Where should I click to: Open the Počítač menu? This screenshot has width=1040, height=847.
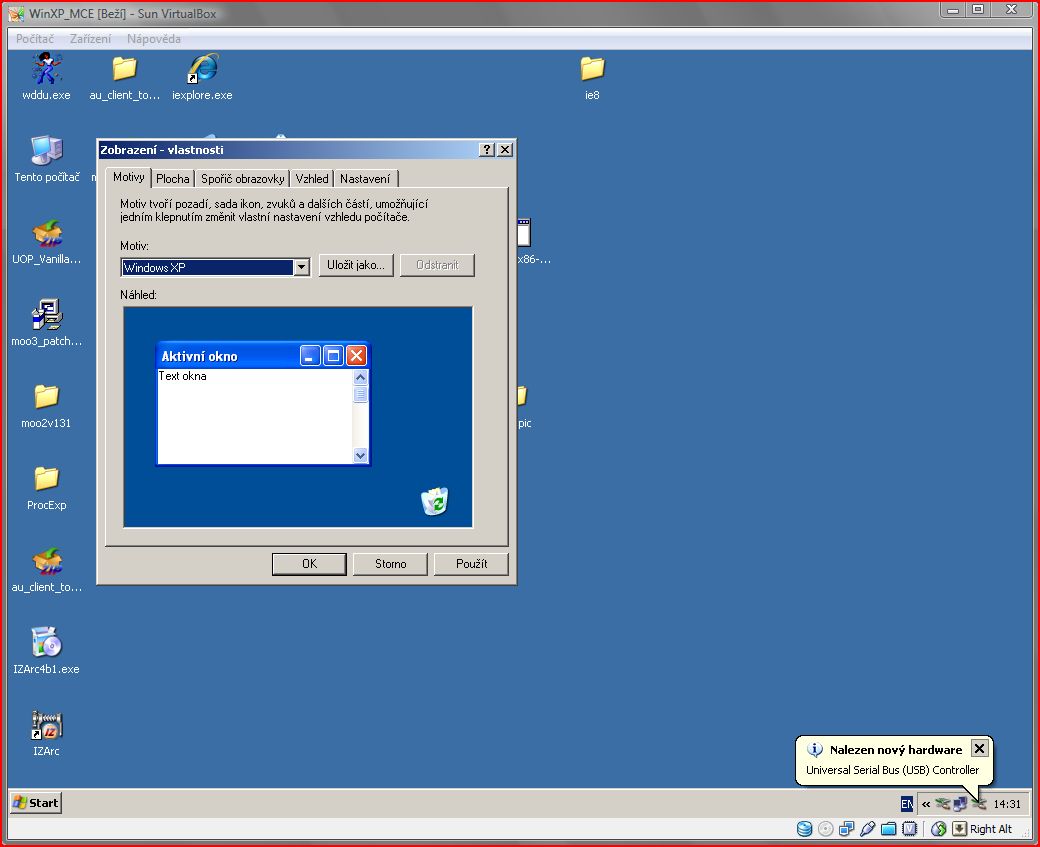click(x=35, y=38)
